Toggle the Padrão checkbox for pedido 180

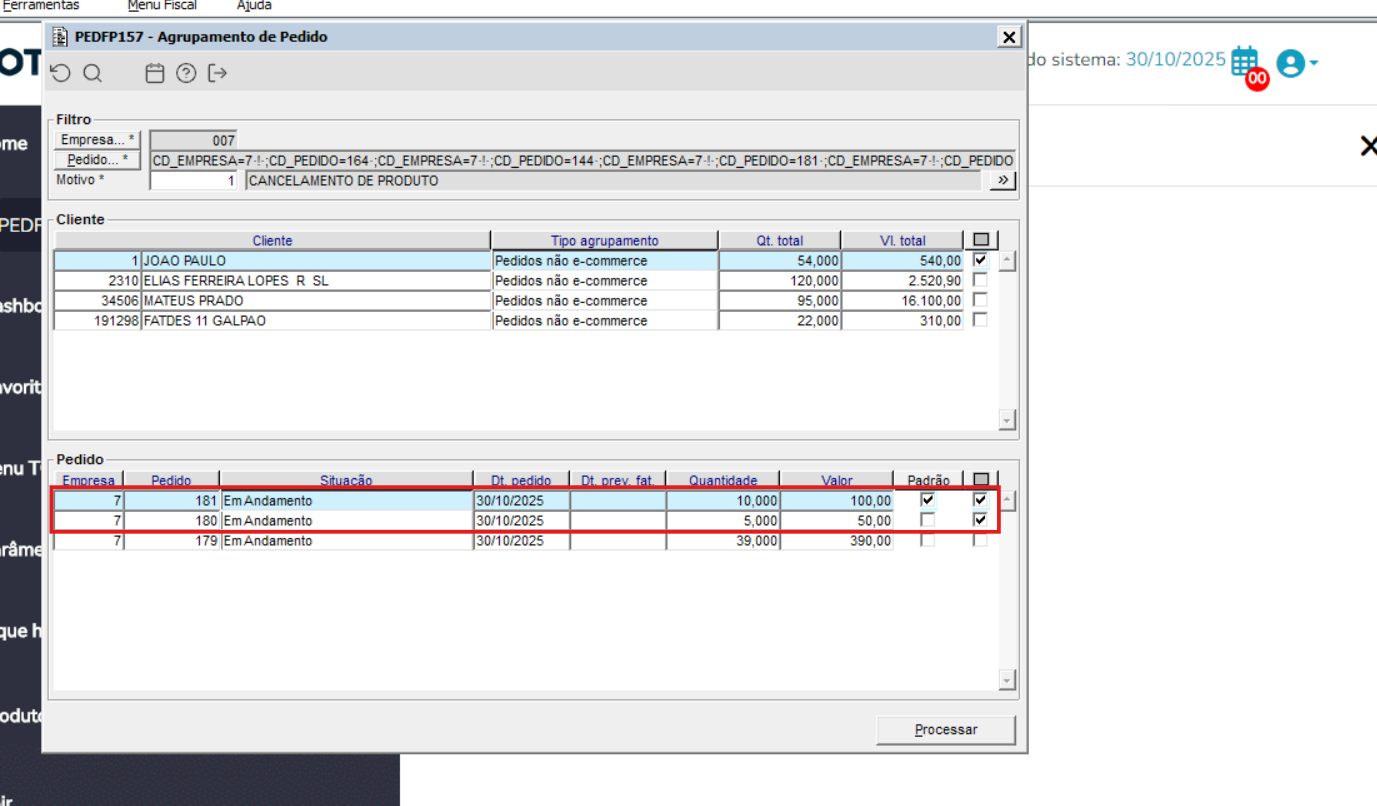pyautogui.click(x=928, y=520)
